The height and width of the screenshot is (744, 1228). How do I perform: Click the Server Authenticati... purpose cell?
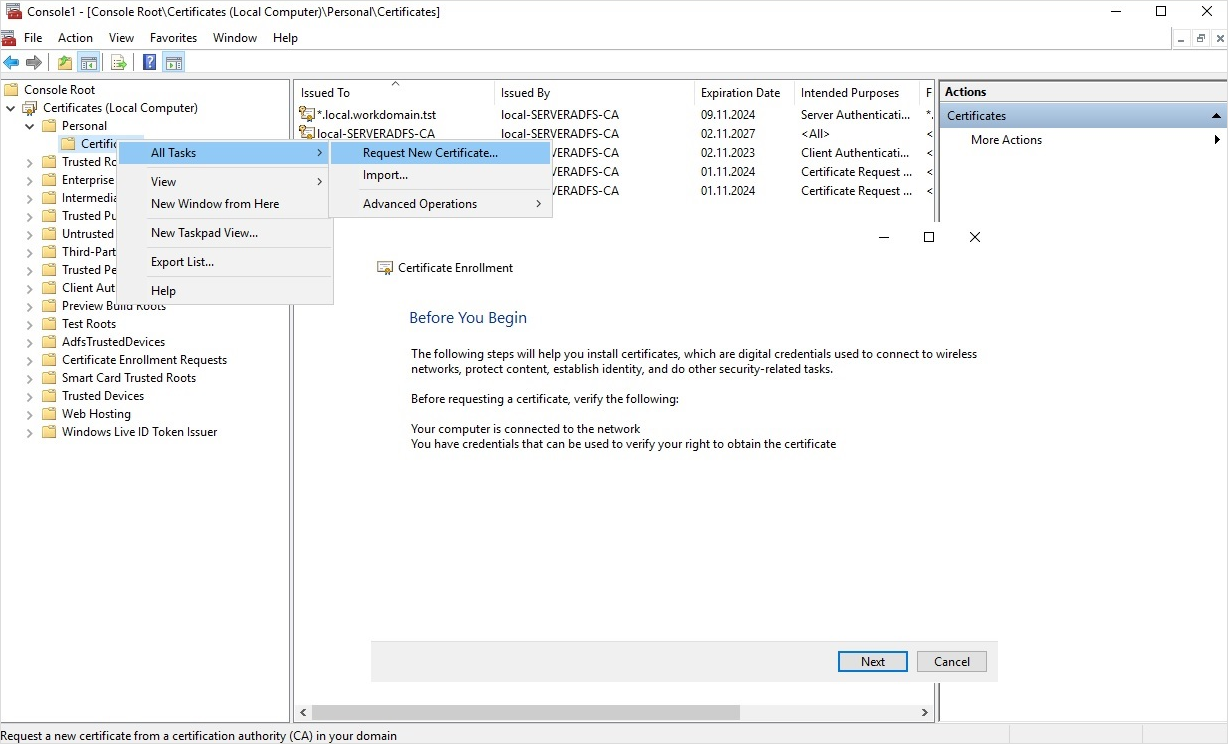tap(856, 115)
